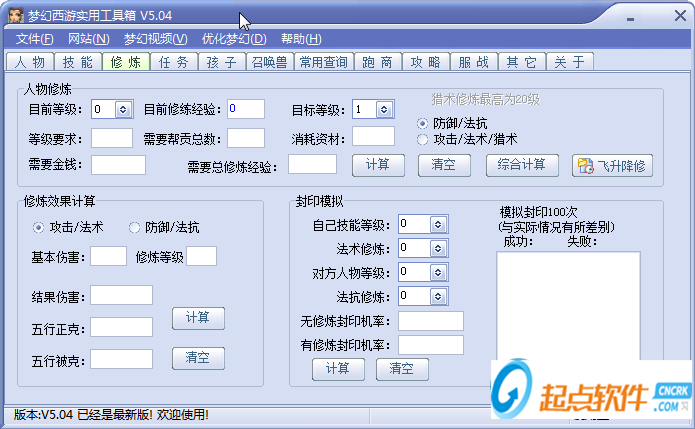This screenshot has width=695, height=429.
Task: Switch to the 服战 tab
Action: pos(474,62)
